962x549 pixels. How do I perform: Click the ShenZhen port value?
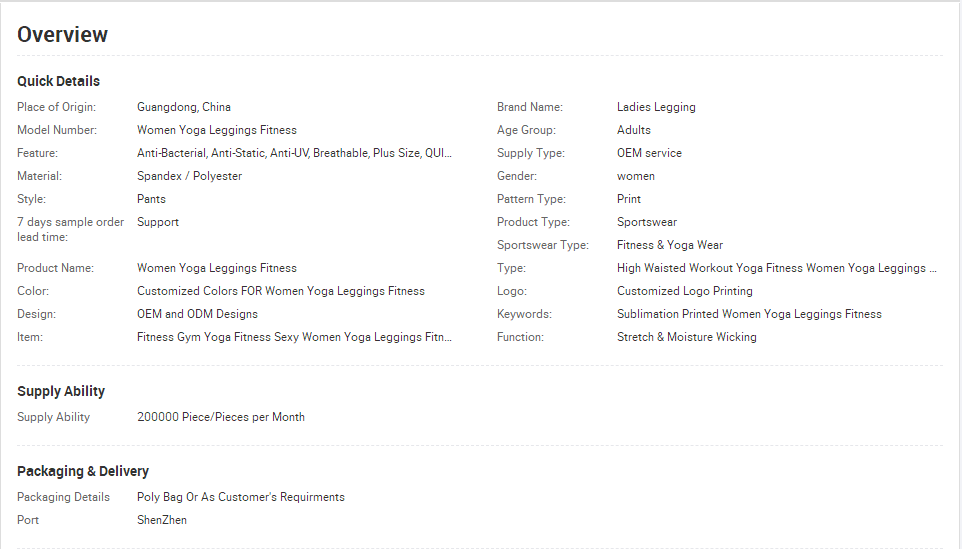162,520
